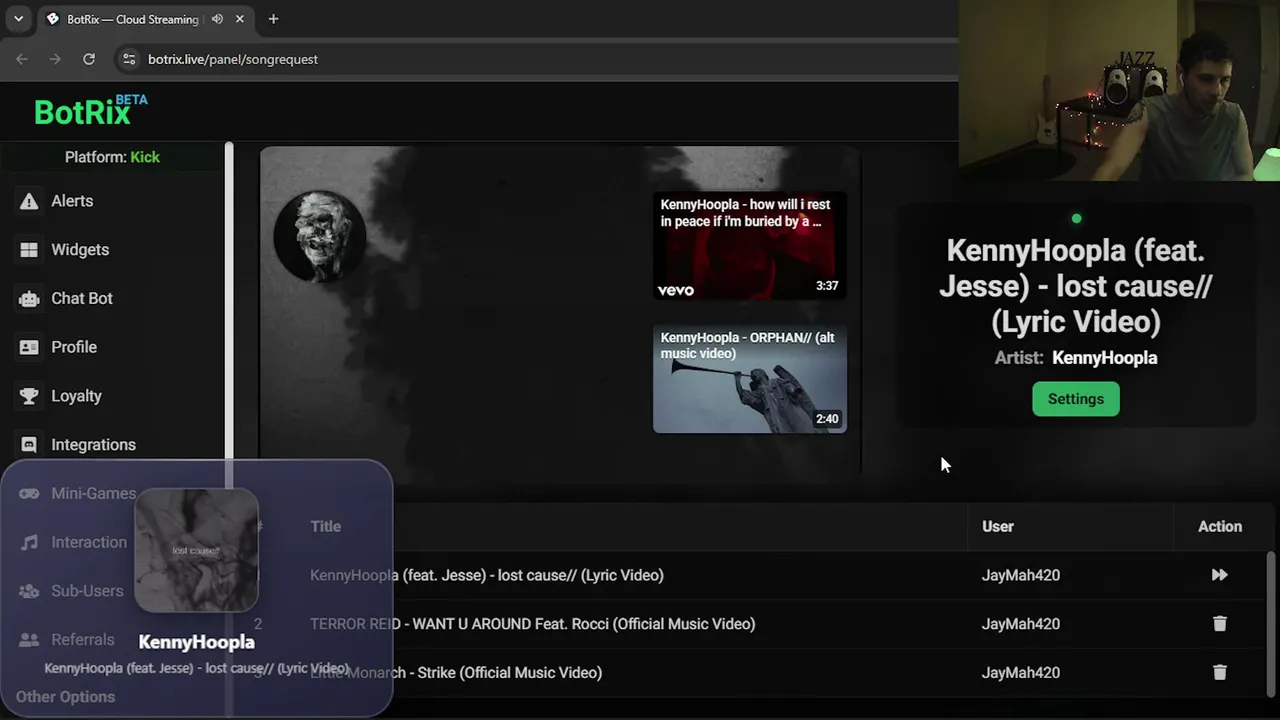
Task: Click the Alerts warning triangle icon
Action: (x=29, y=201)
